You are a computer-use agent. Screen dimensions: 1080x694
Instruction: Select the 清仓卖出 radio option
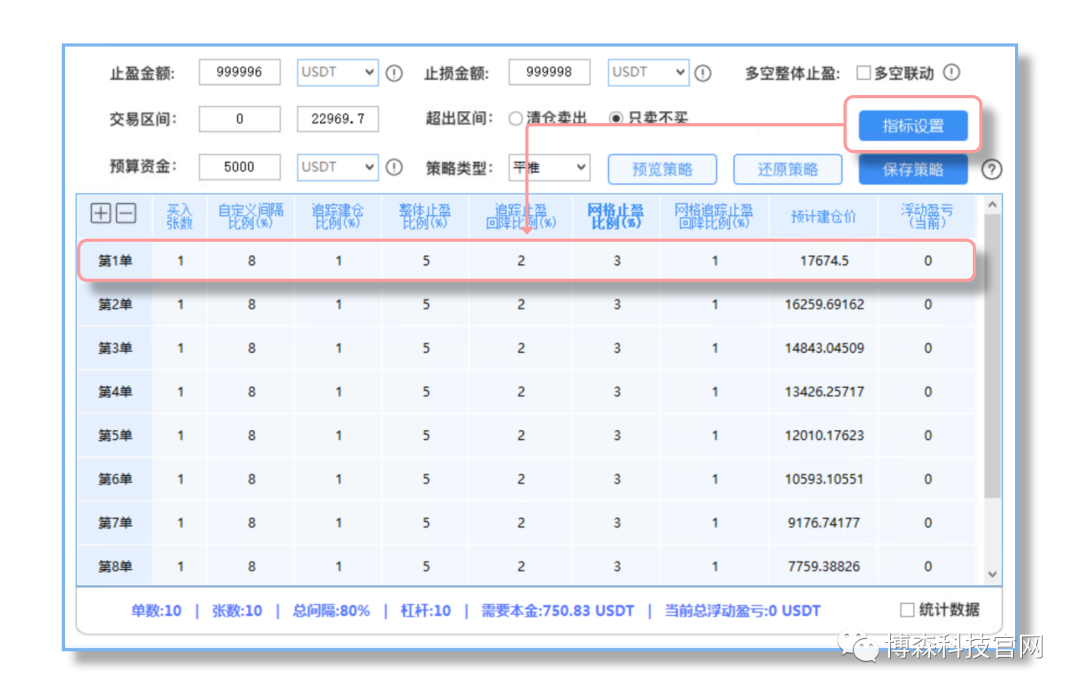[515, 118]
